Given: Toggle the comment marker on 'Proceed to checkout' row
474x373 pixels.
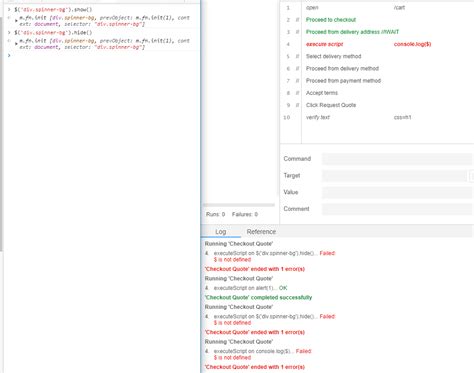Looking at the screenshot, I should [x=297, y=20].
